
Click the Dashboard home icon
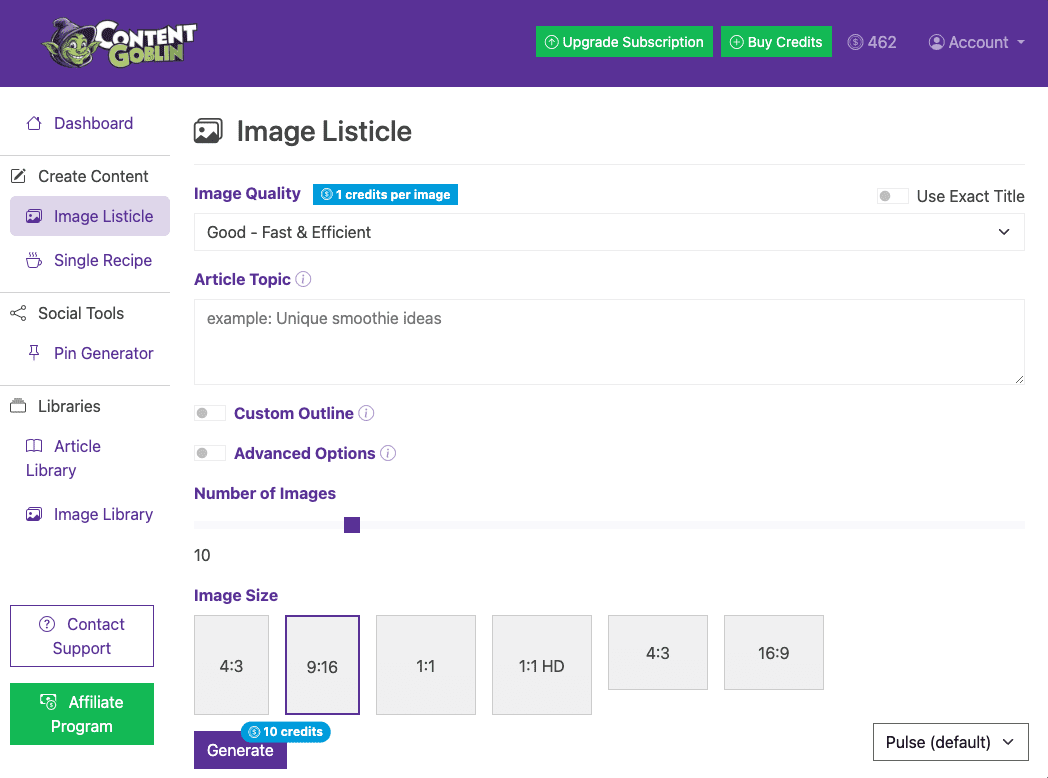point(34,123)
